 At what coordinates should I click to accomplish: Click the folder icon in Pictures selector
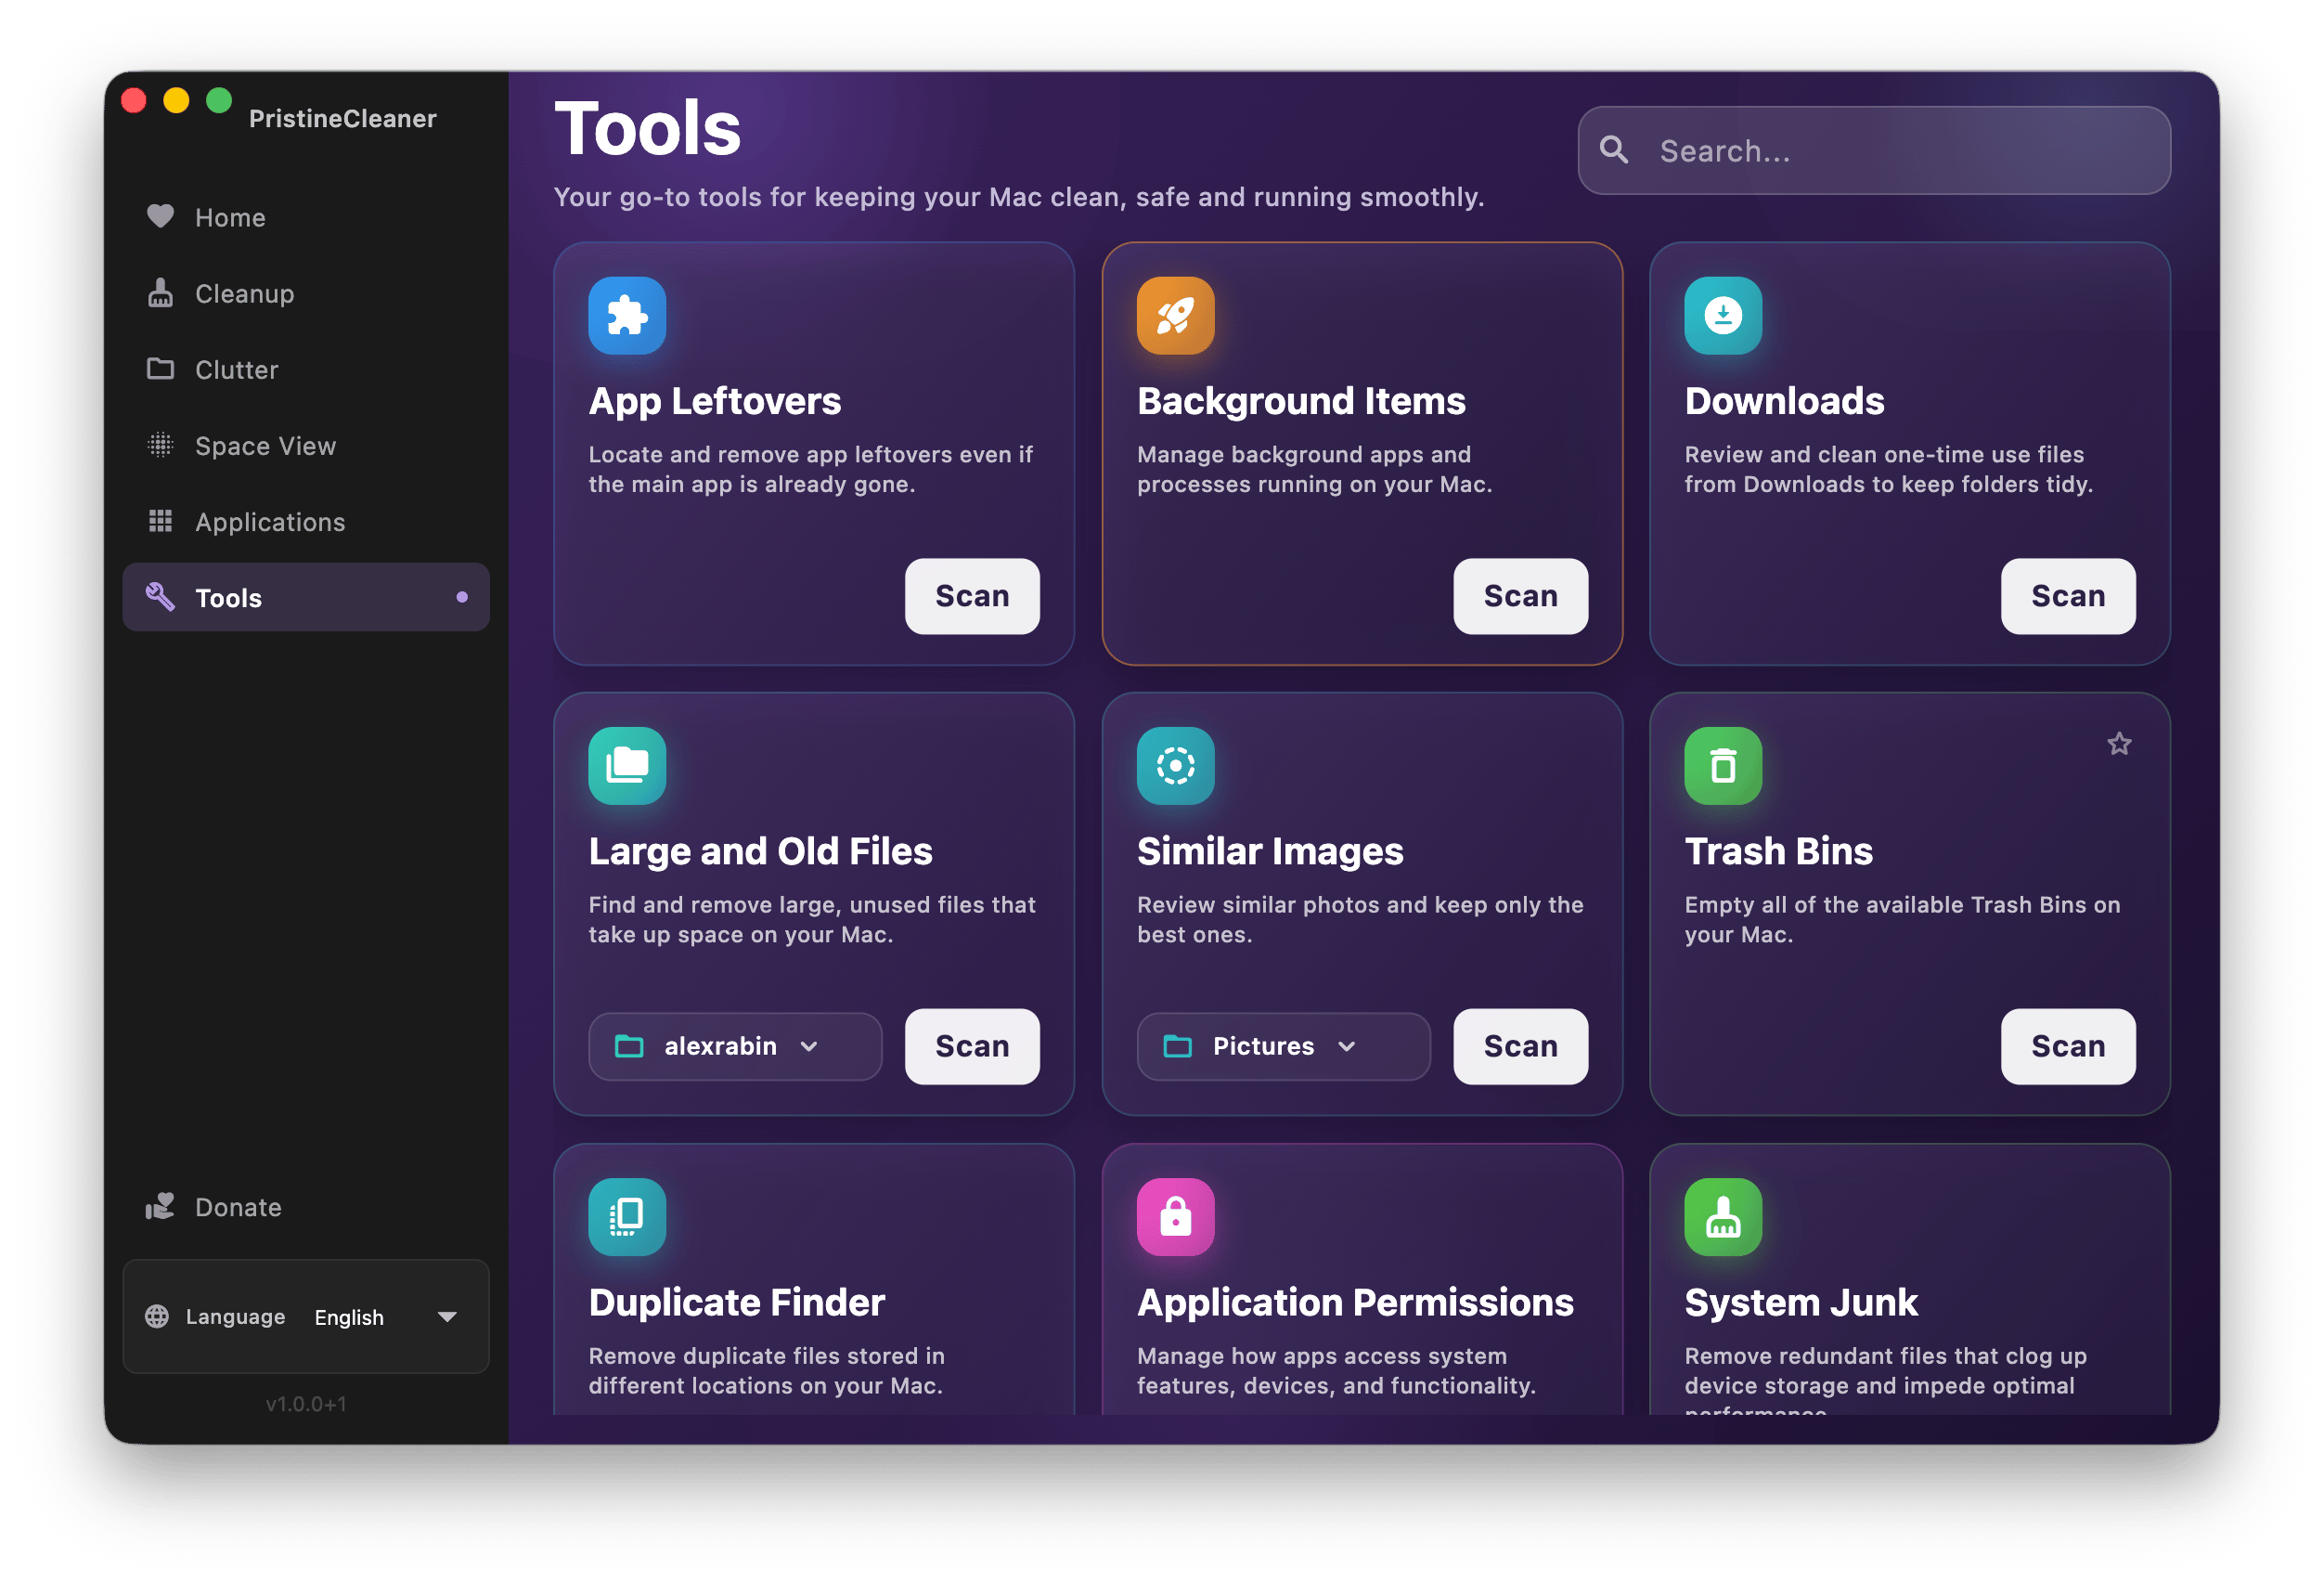tap(1177, 1046)
